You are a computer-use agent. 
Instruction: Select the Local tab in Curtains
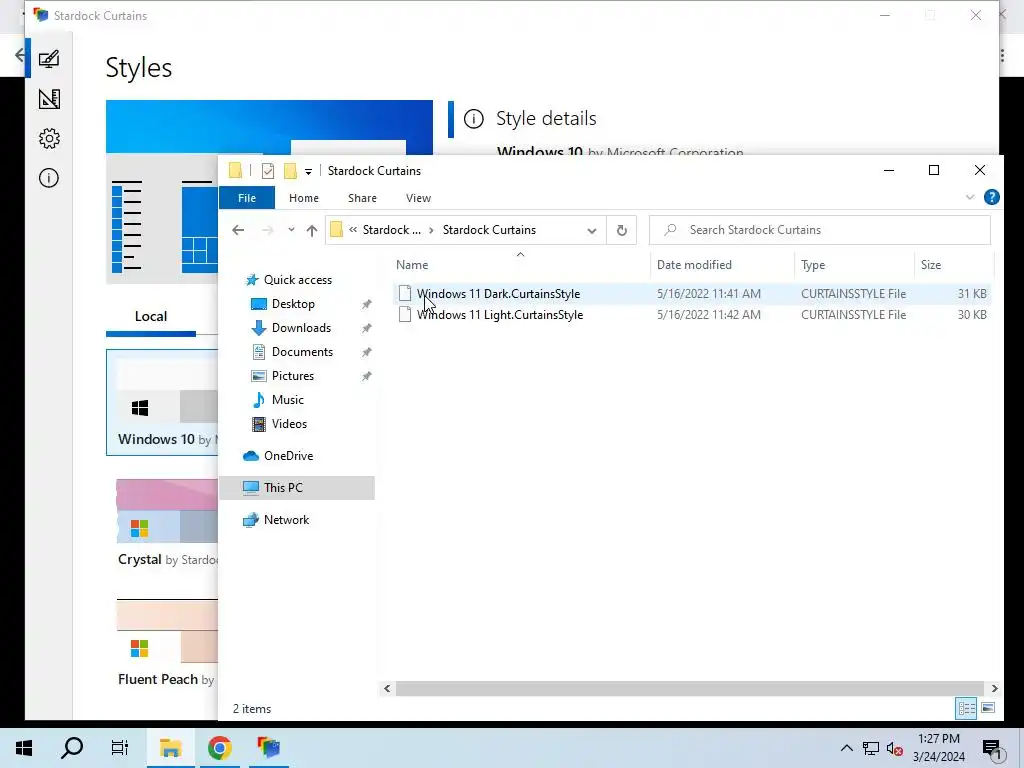pyautogui.click(x=151, y=317)
